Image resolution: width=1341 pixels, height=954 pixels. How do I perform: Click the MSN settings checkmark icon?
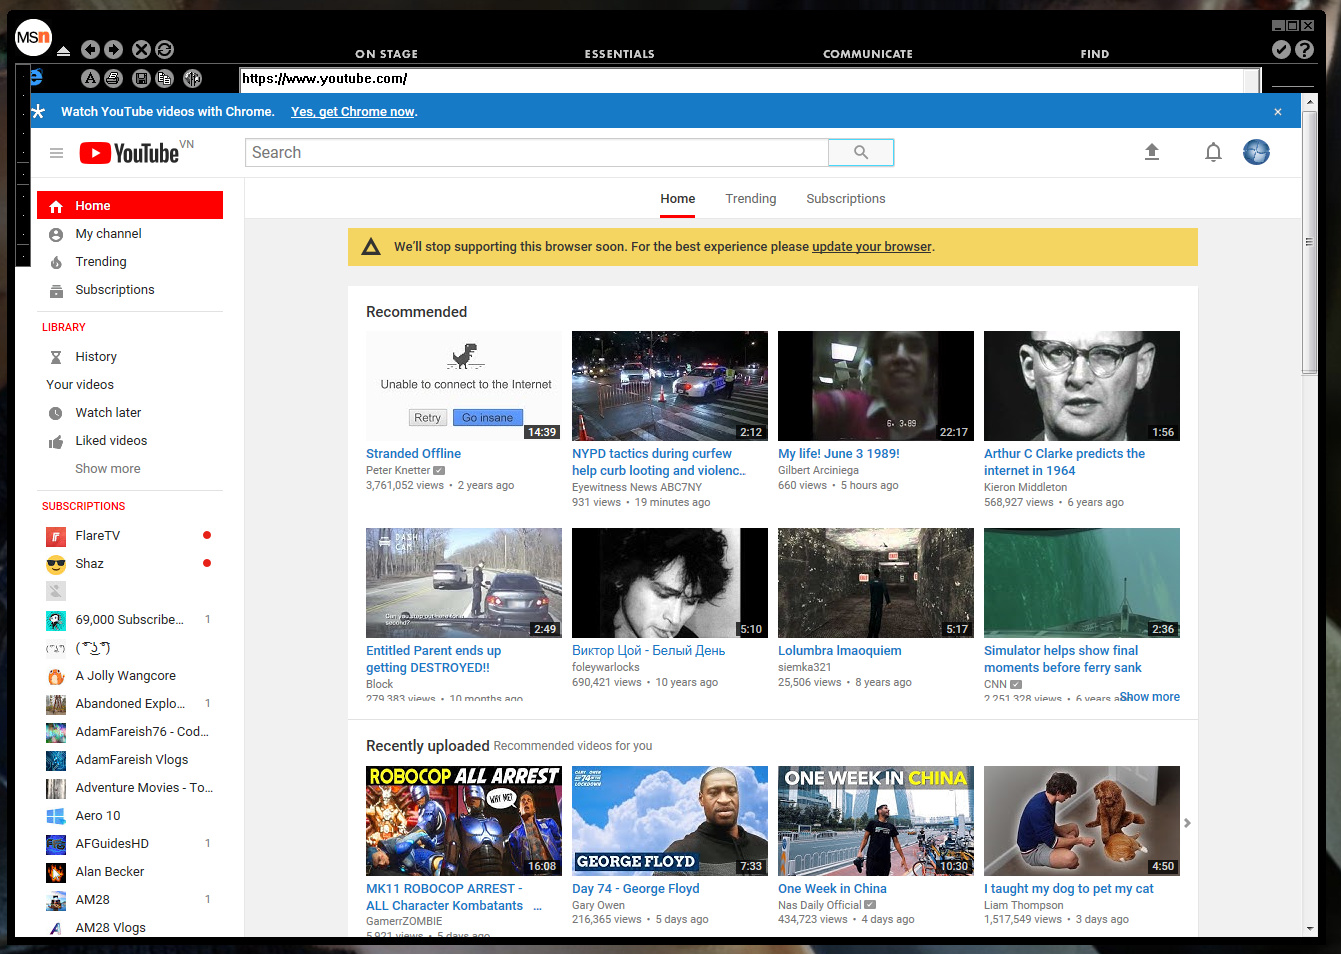1281,49
